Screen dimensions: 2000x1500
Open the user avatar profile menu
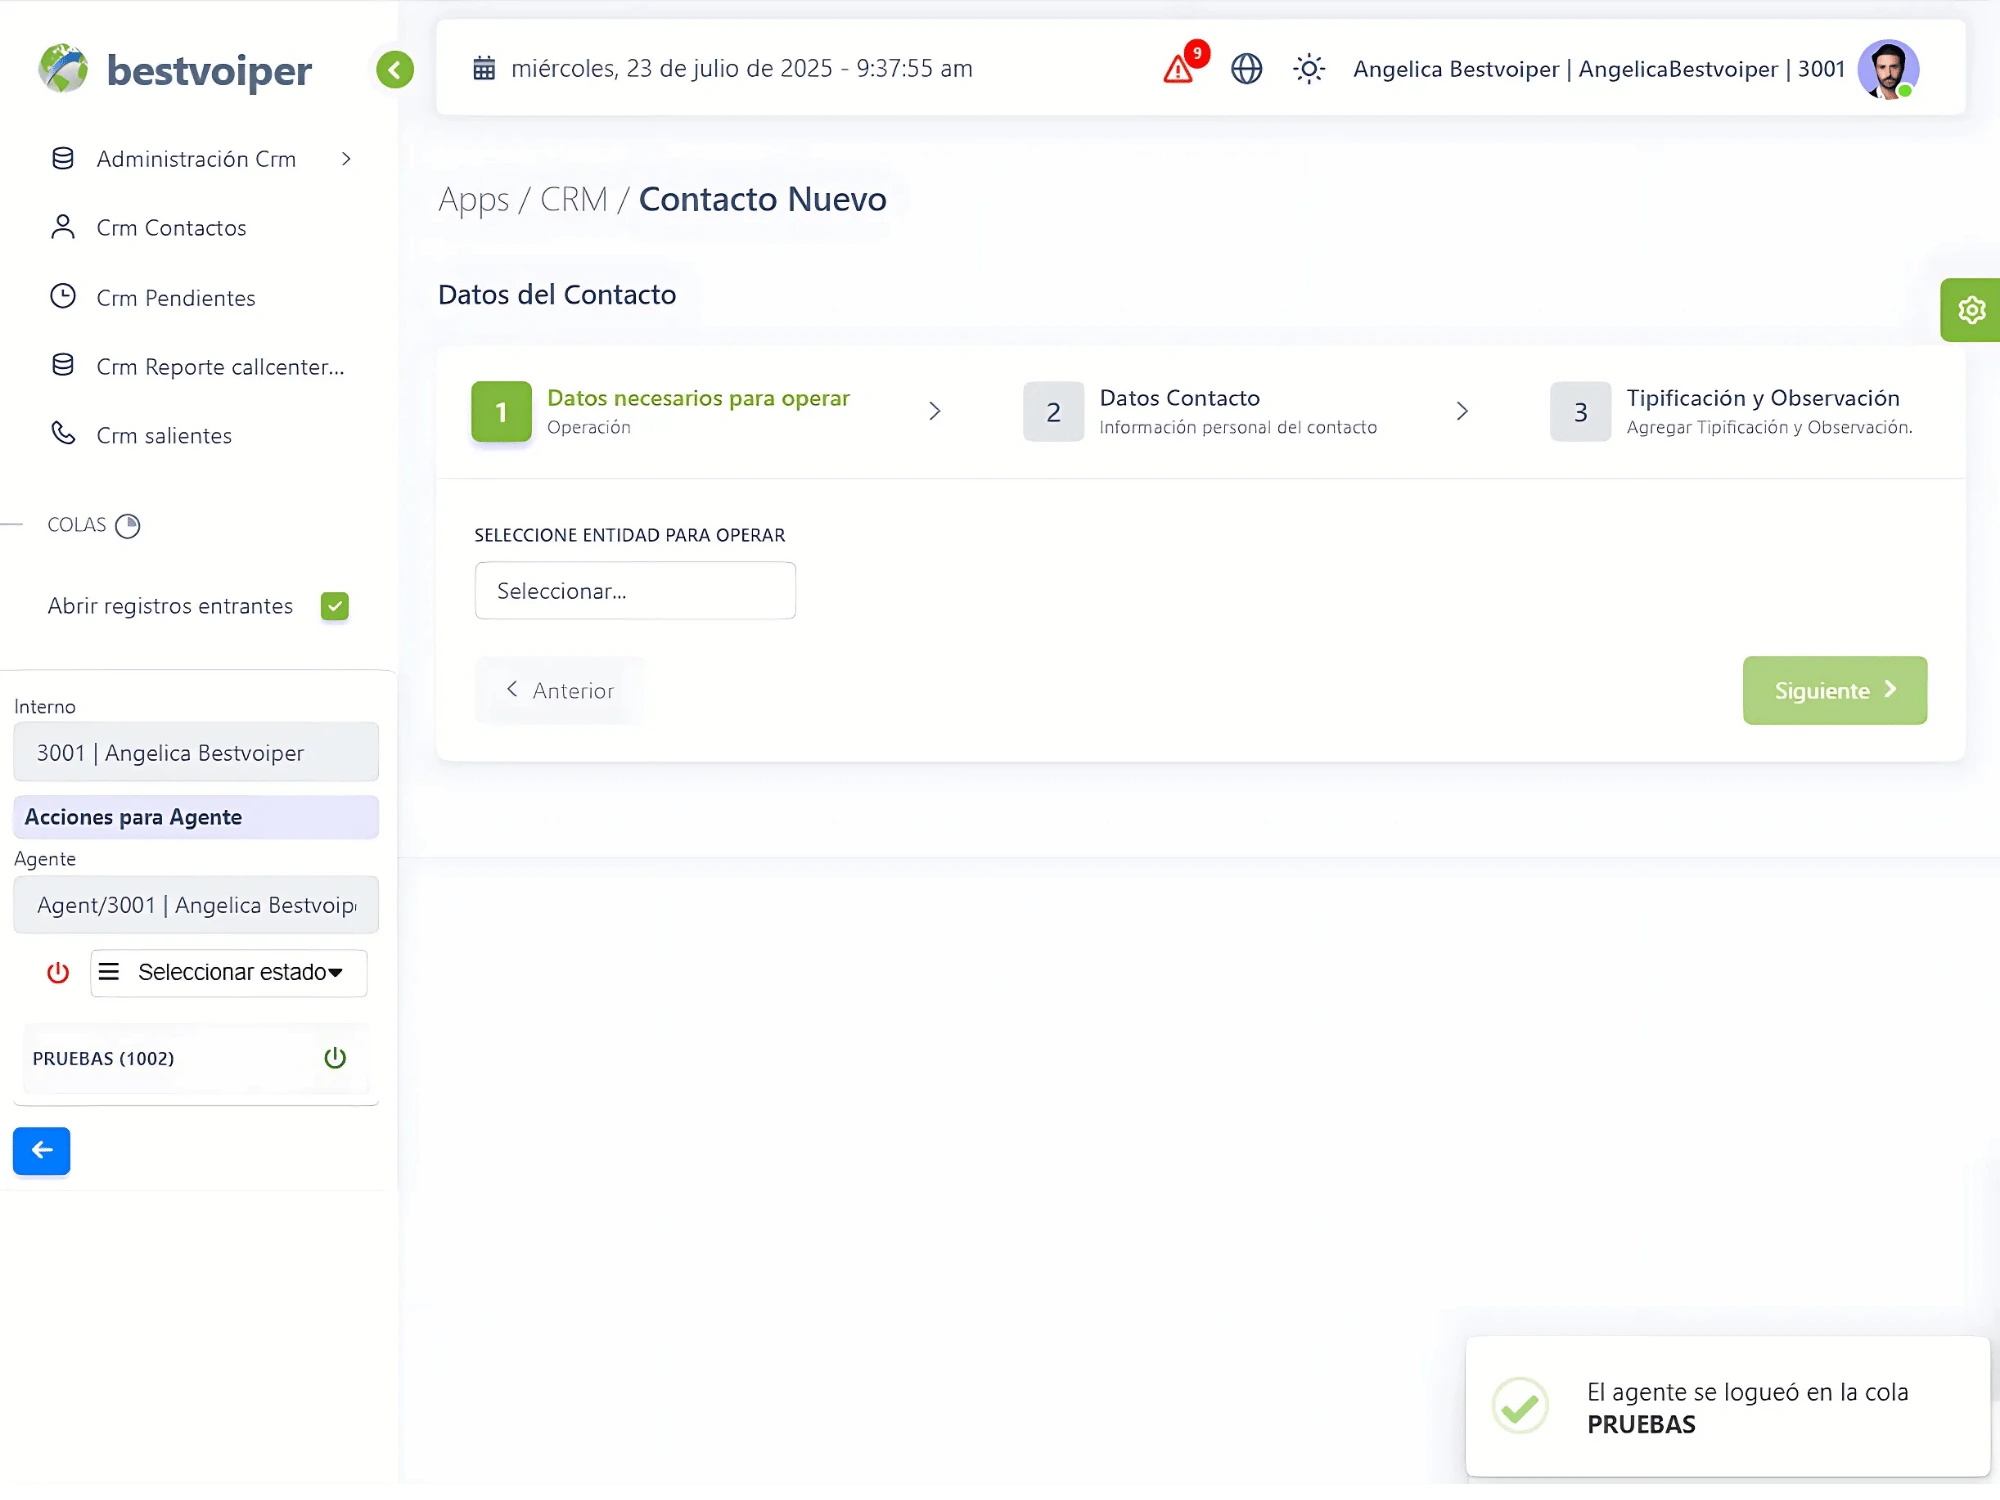click(1888, 69)
